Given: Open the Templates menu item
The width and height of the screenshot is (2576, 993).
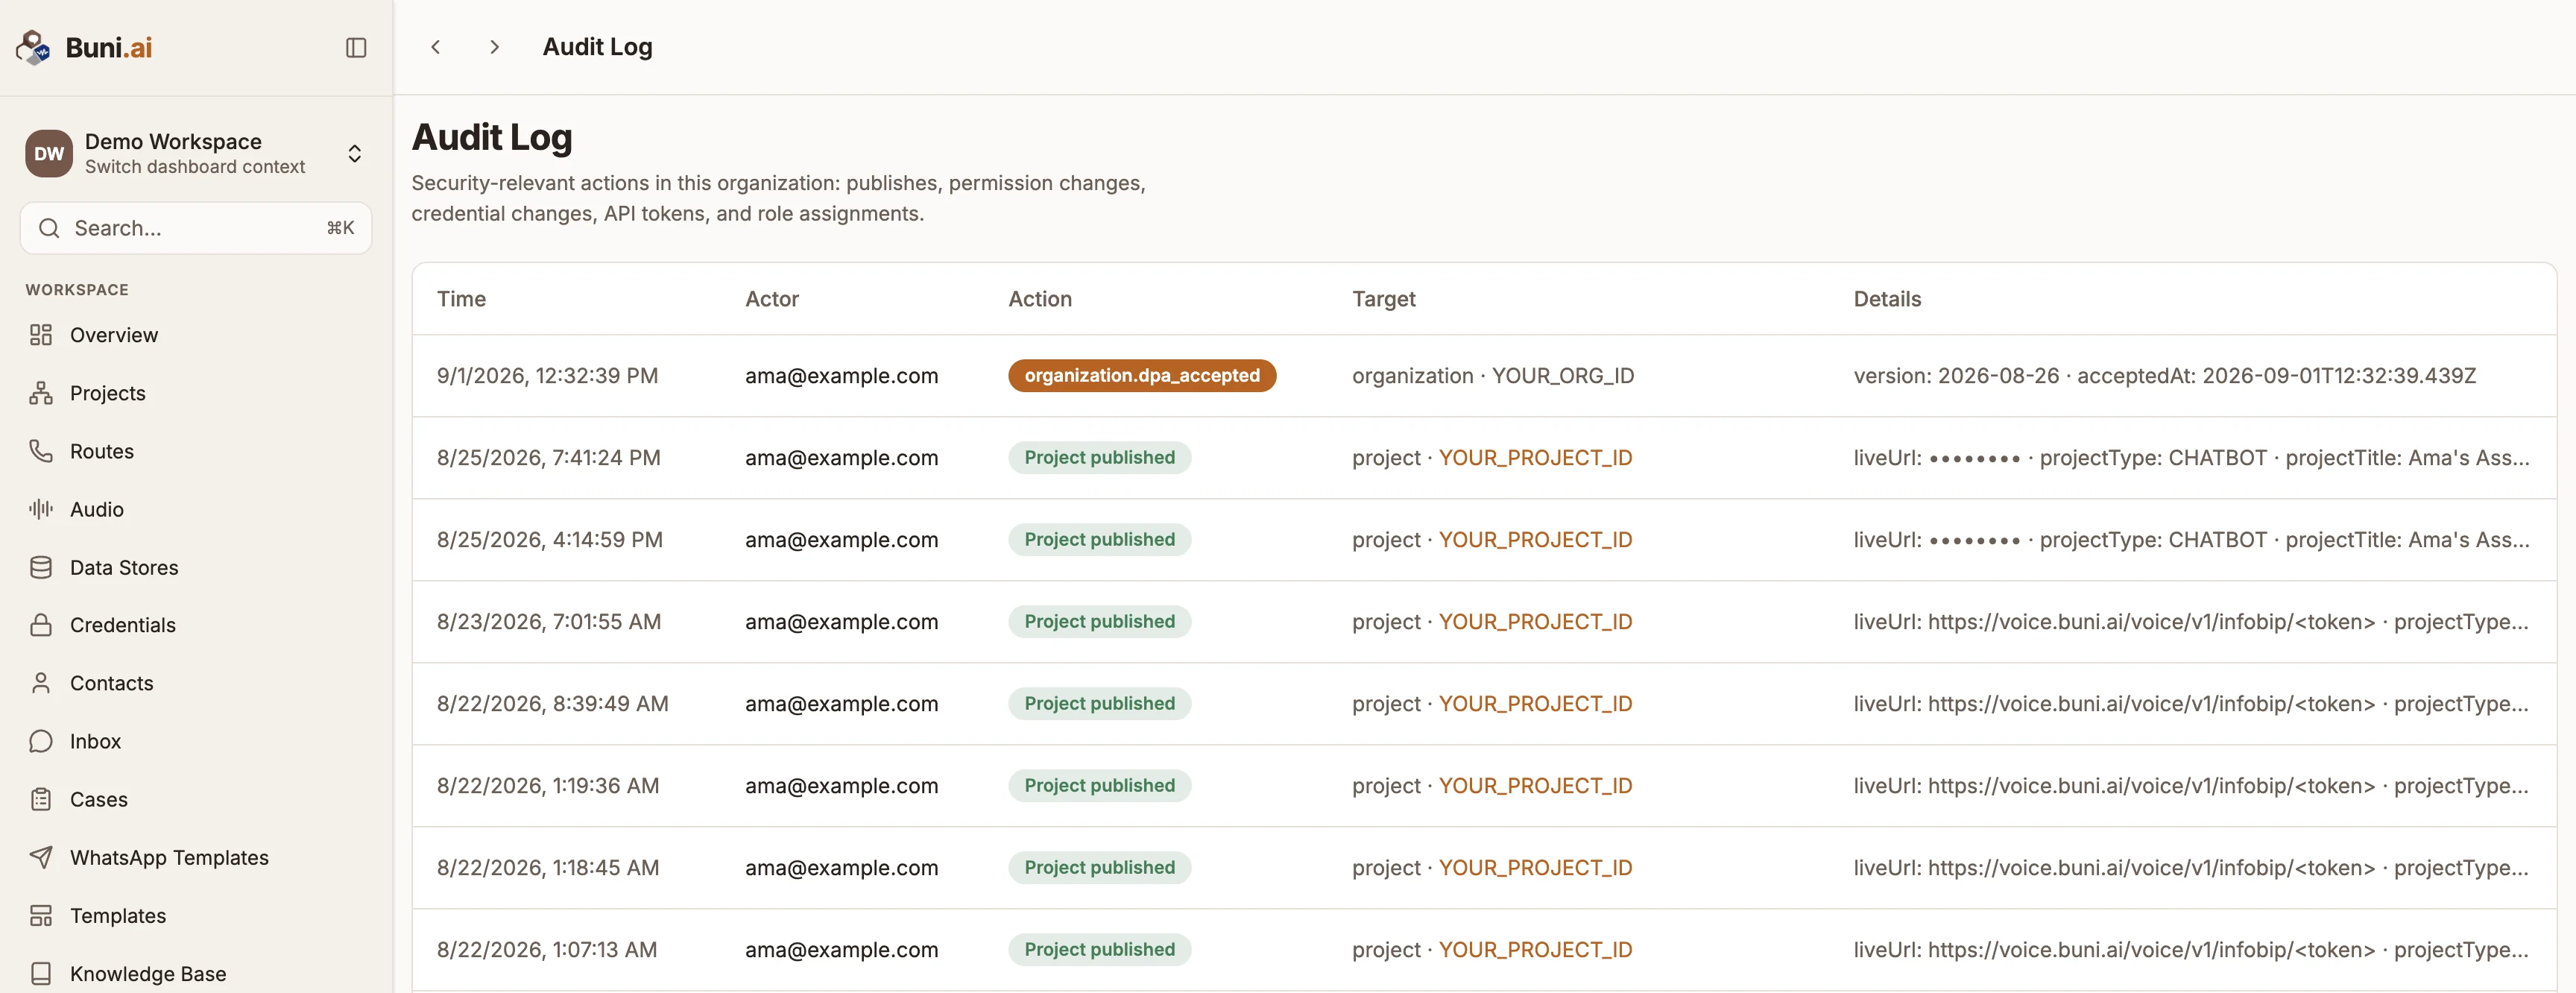Looking at the screenshot, I should [x=196, y=915].
